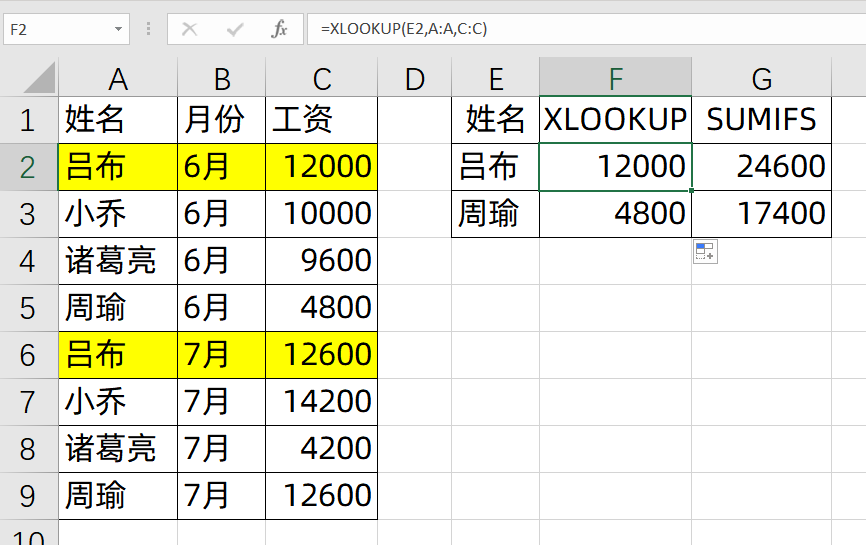The image size is (866, 545).
Task: Click the XLOOKUP formula text in formula bar
Action: (x=404, y=29)
